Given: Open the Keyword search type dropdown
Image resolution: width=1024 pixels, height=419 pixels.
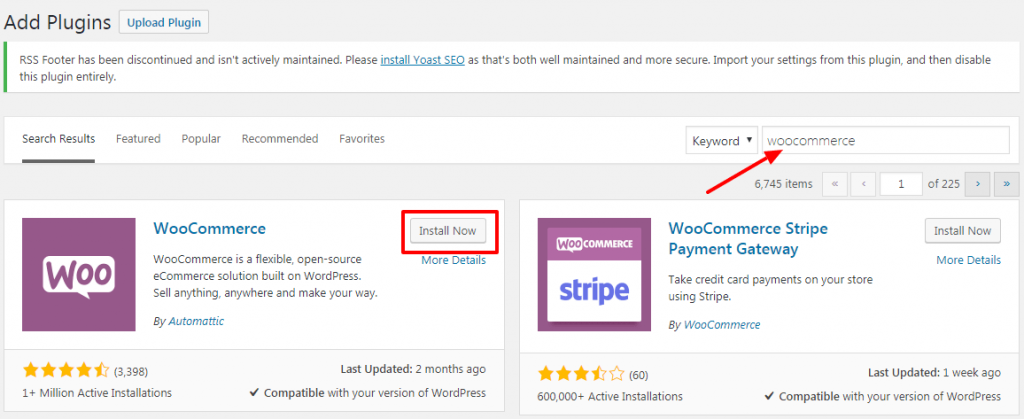Looking at the screenshot, I should pyautogui.click(x=722, y=140).
